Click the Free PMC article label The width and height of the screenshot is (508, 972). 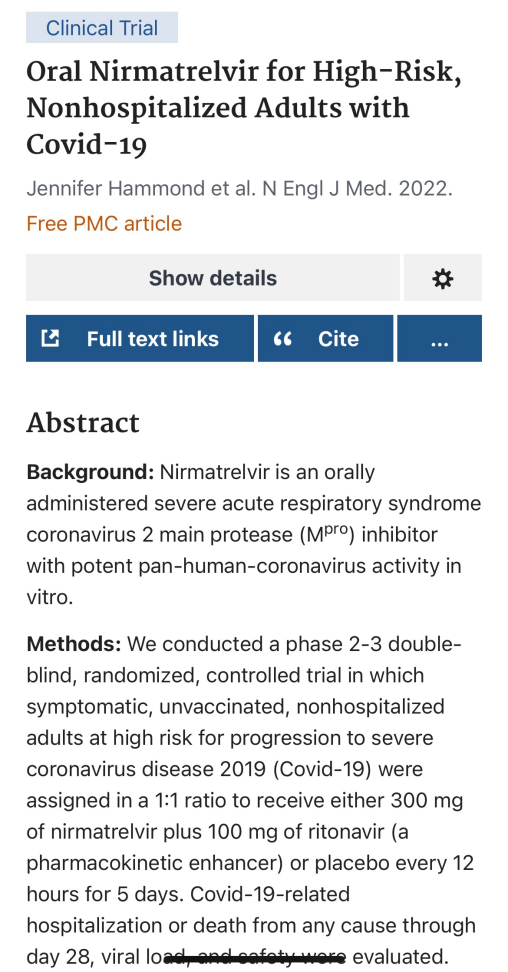pyautogui.click(x=104, y=223)
